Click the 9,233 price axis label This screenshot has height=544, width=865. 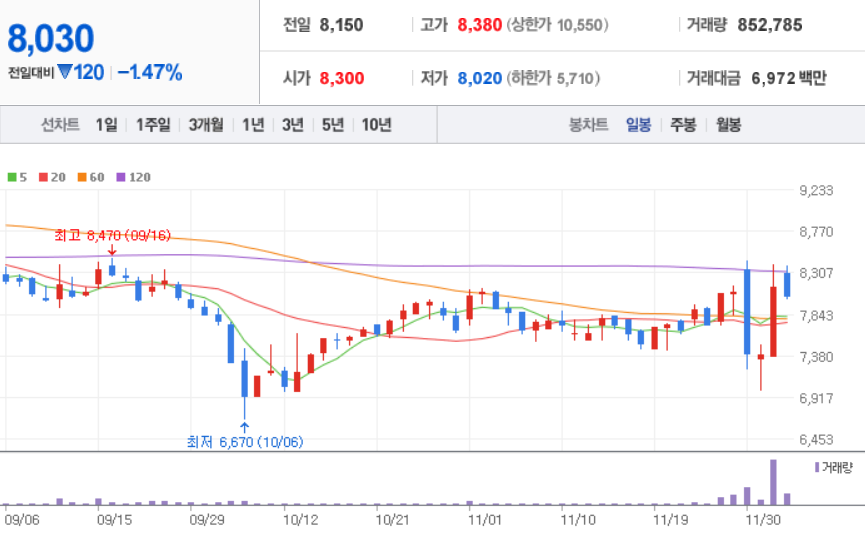pyautogui.click(x=816, y=191)
